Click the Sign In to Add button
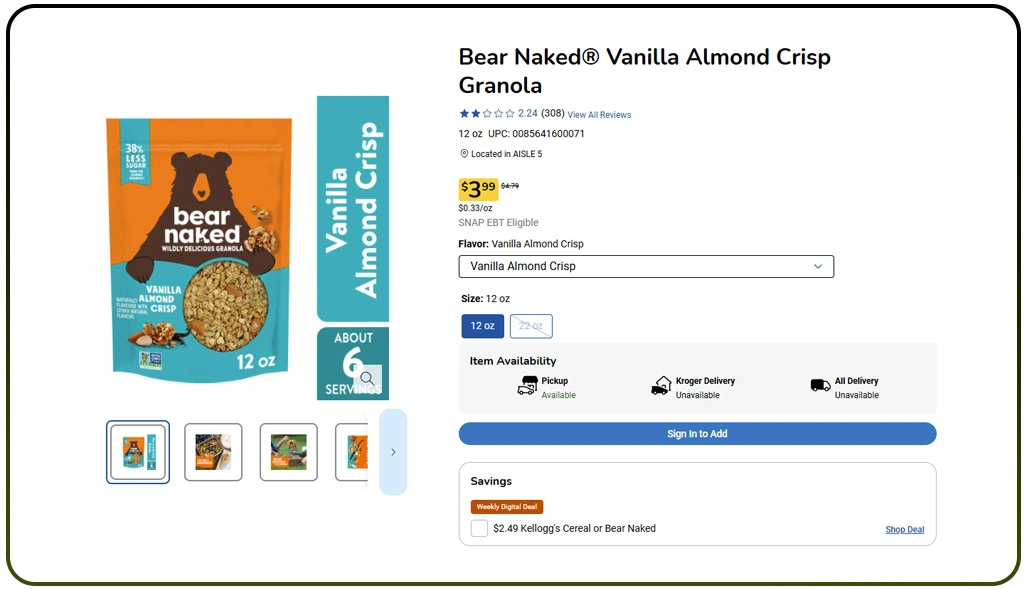 [697, 434]
